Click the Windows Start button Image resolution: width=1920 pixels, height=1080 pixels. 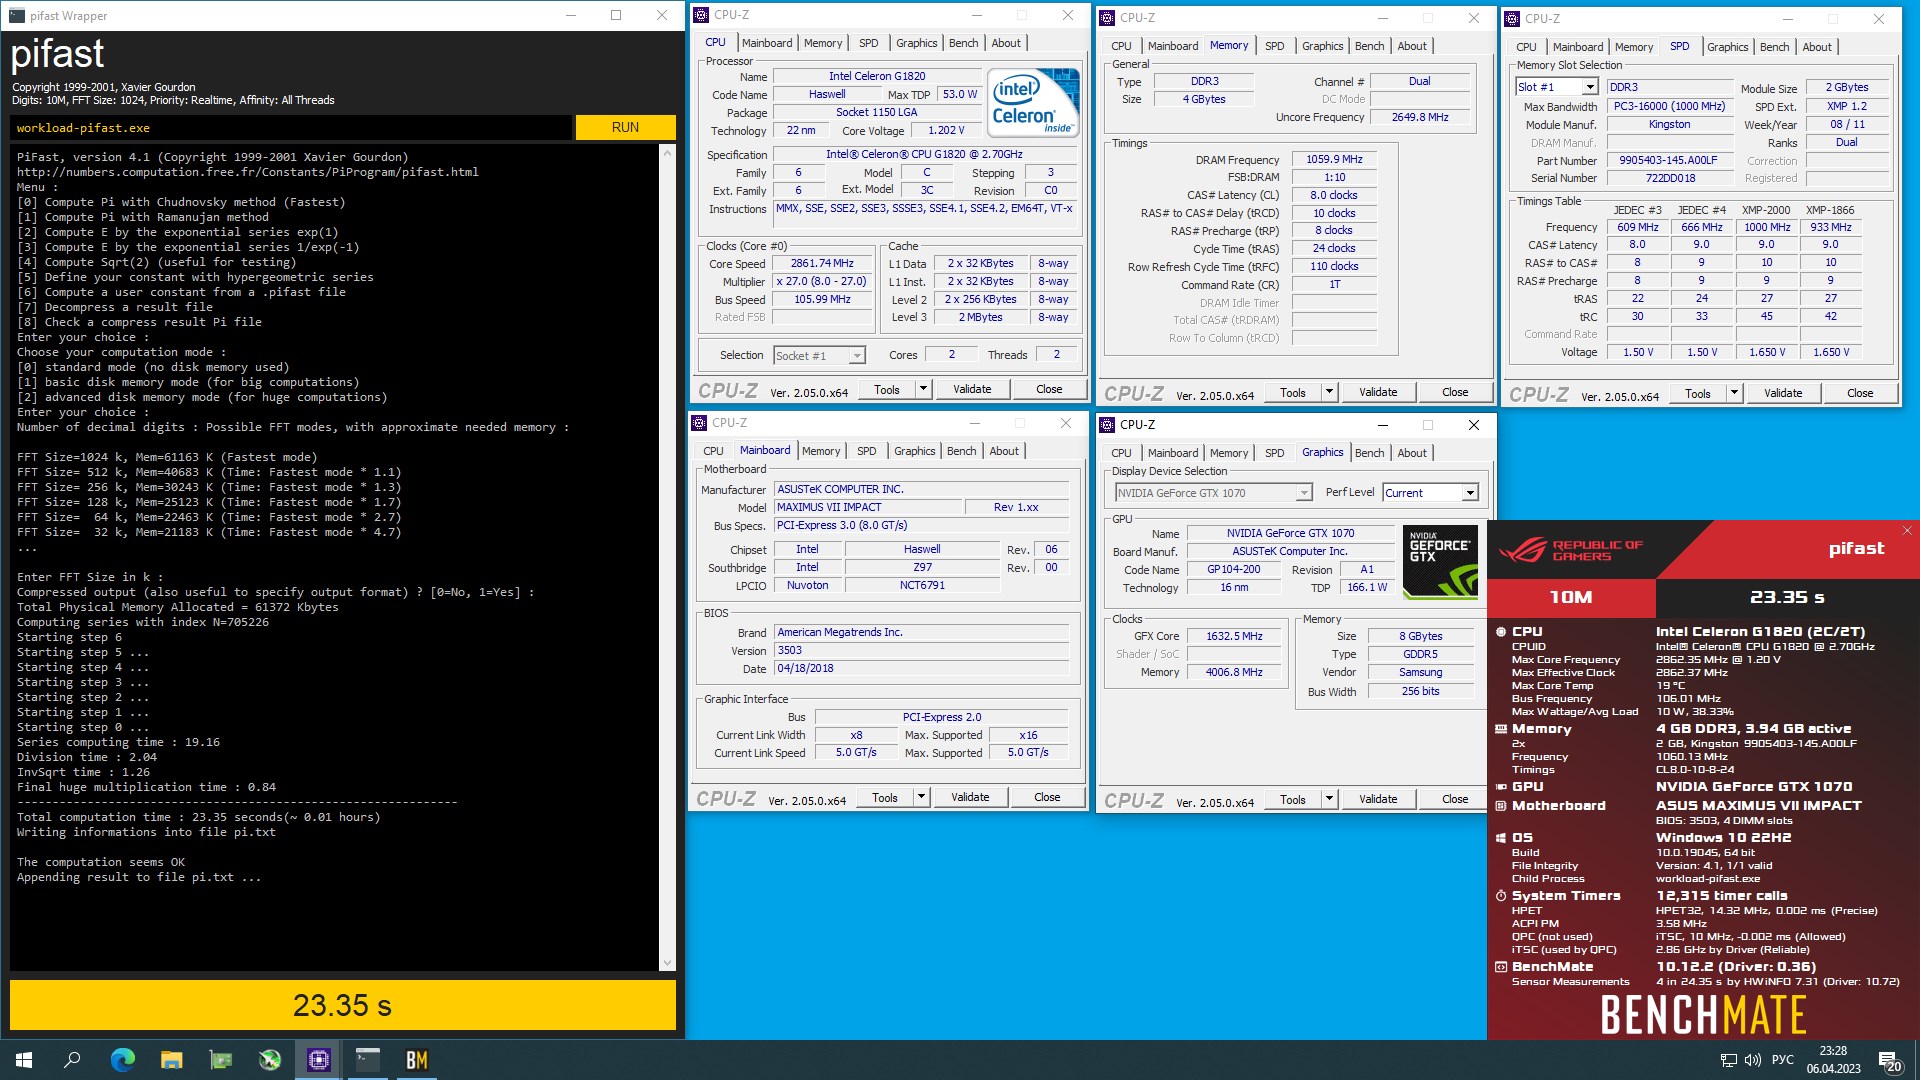pos(24,1060)
